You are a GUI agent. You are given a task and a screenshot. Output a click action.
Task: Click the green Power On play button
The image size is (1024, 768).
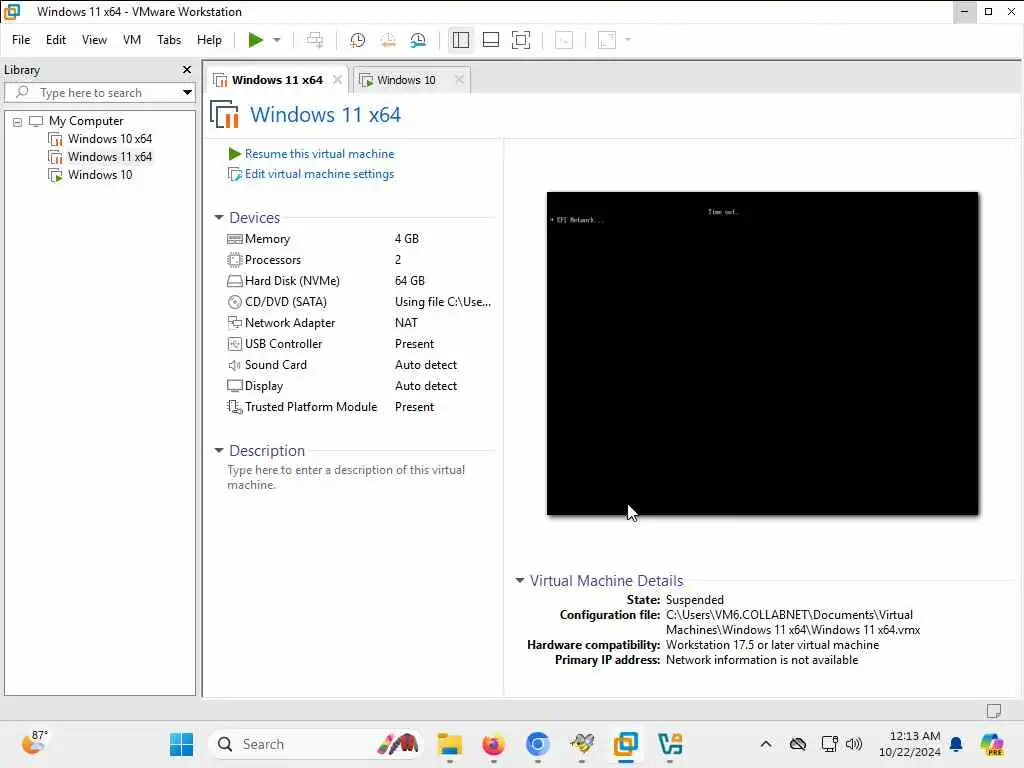pyautogui.click(x=255, y=40)
